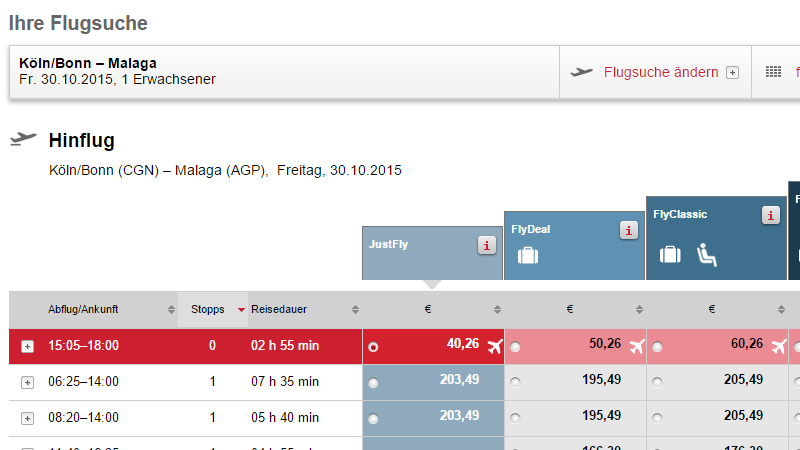Click the FlyClassic luggage icon

(670, 254)
